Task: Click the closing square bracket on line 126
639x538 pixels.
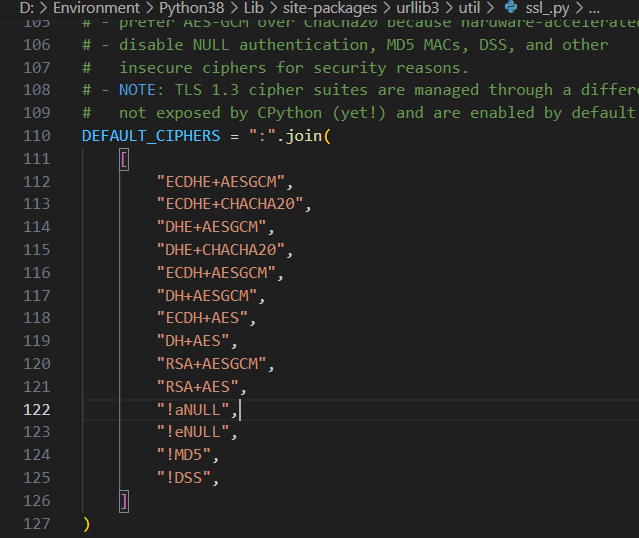Action: click(x=124, y=501)
